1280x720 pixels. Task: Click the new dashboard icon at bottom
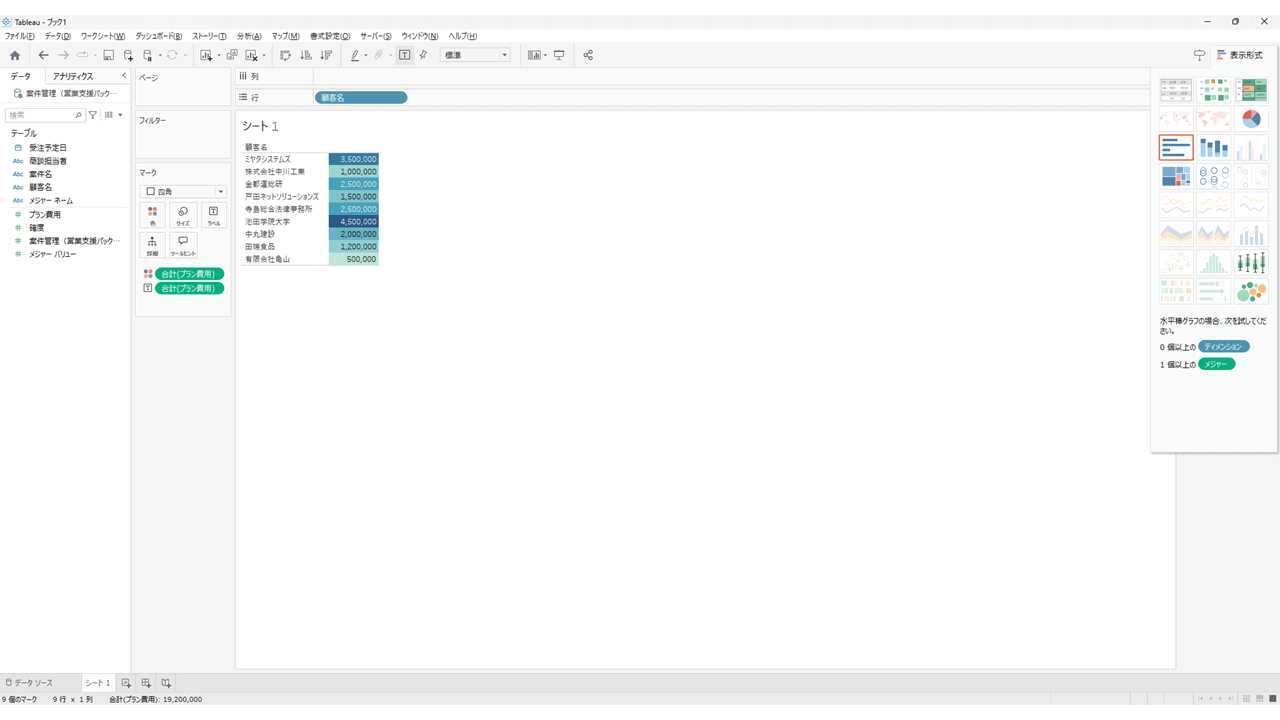pos(146,683)
